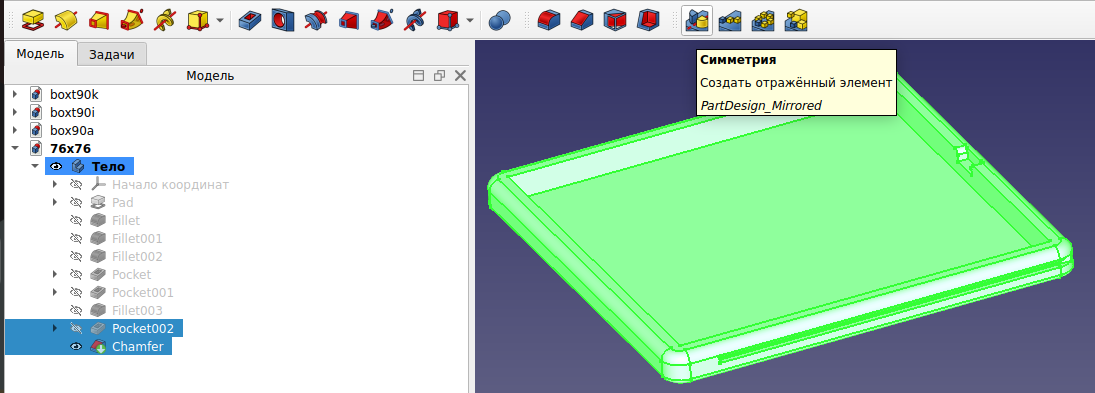Switch to the Задачи tab
The width and height of the screenshot is (1095, 393).
112,54
